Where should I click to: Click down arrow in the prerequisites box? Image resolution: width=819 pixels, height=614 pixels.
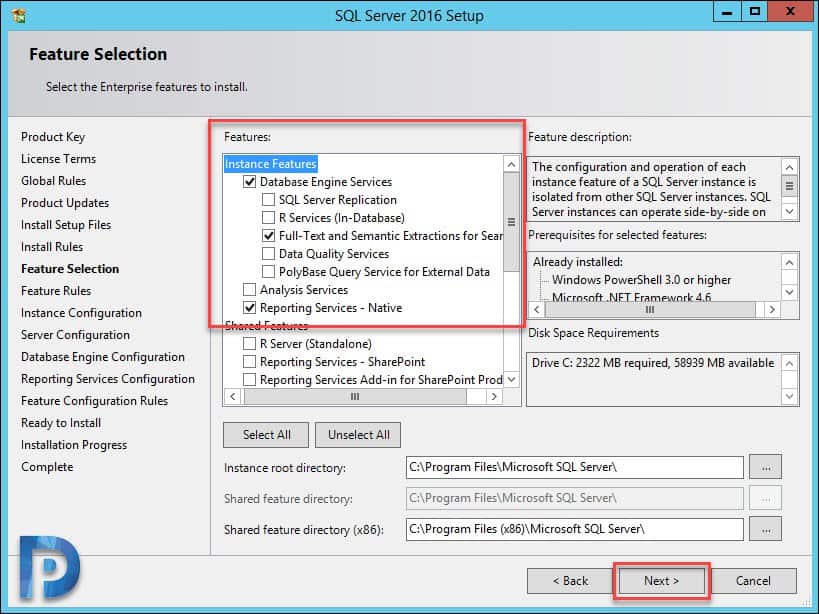coord(789,292)
